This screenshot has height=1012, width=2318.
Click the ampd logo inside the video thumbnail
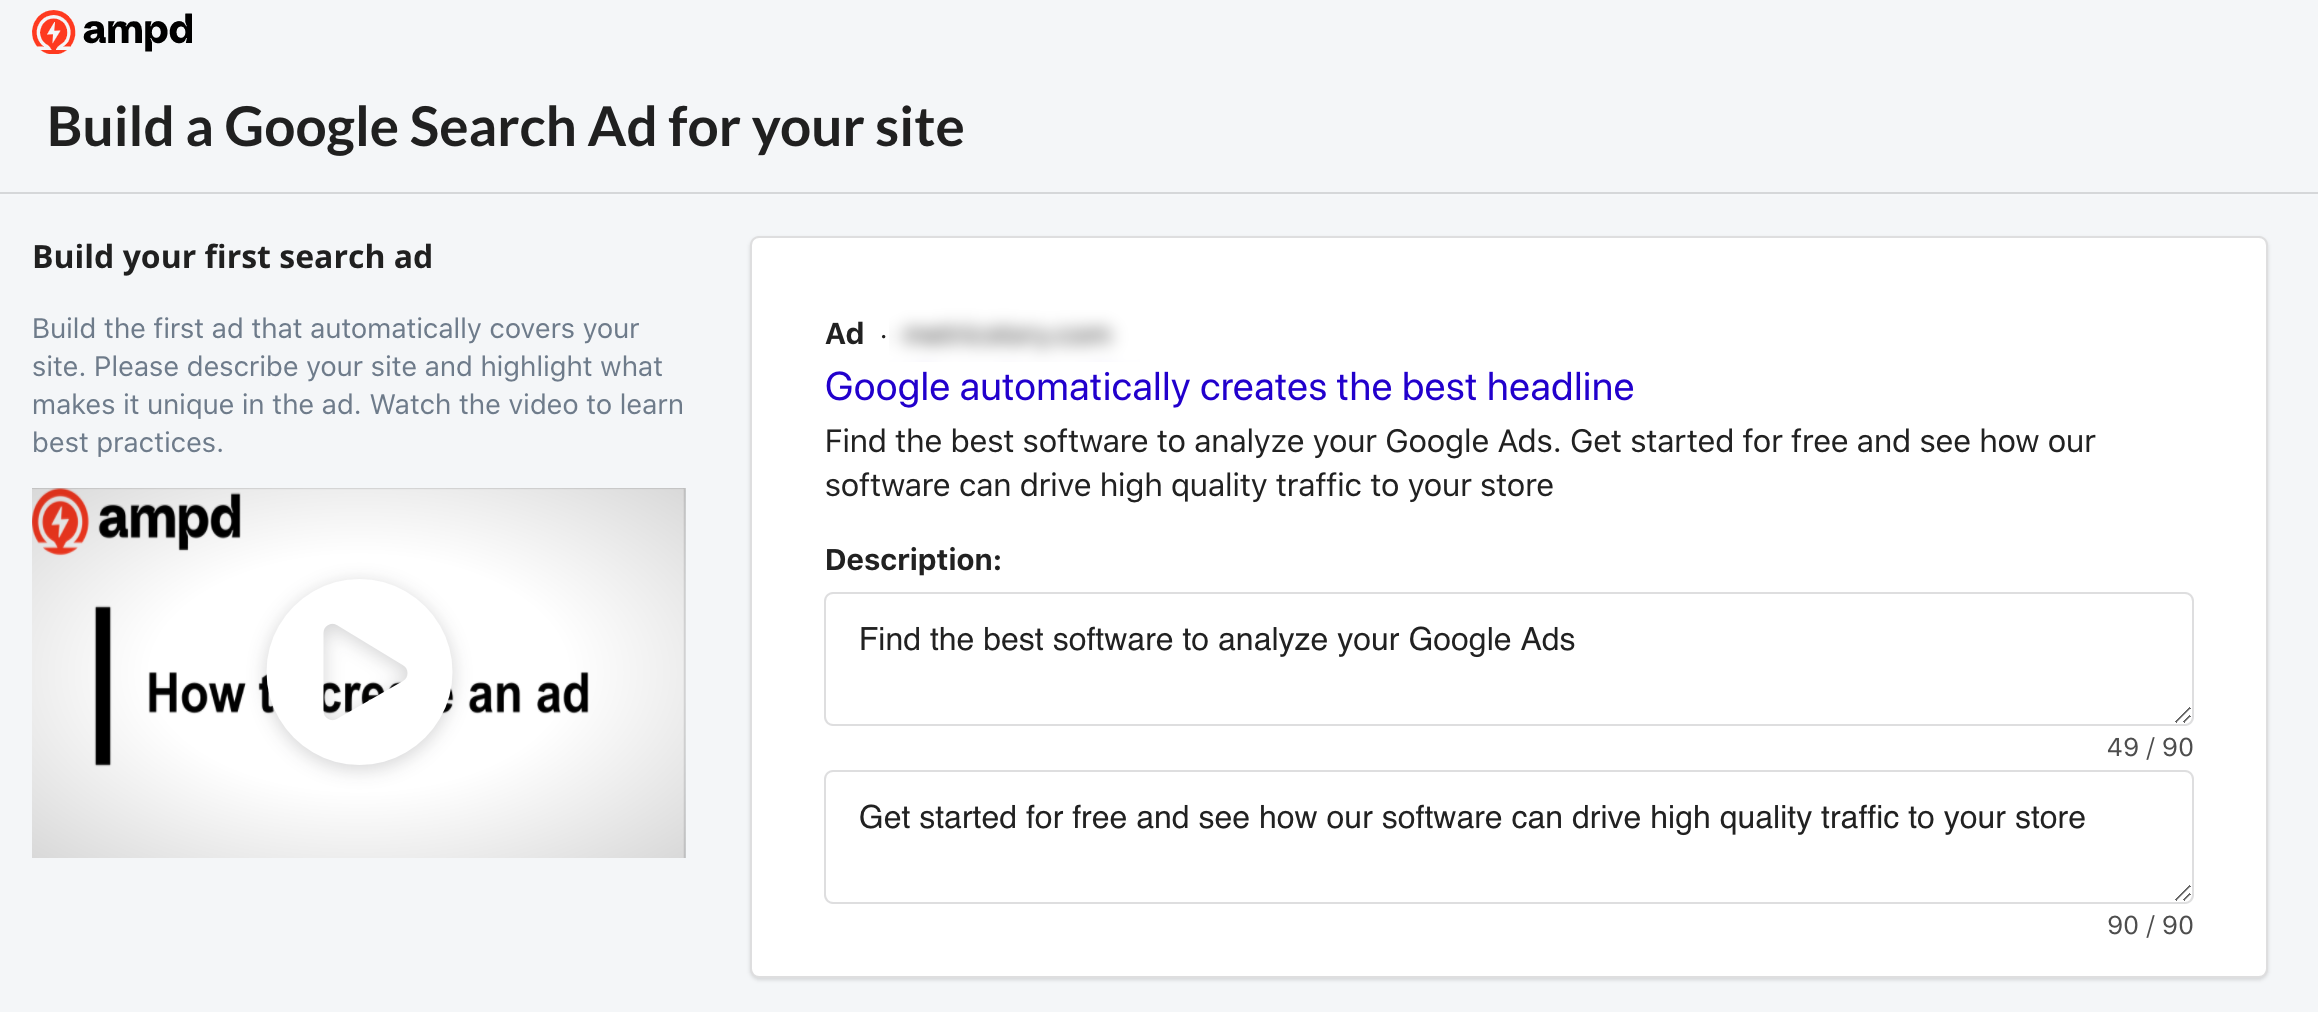[x=137, y=521]
